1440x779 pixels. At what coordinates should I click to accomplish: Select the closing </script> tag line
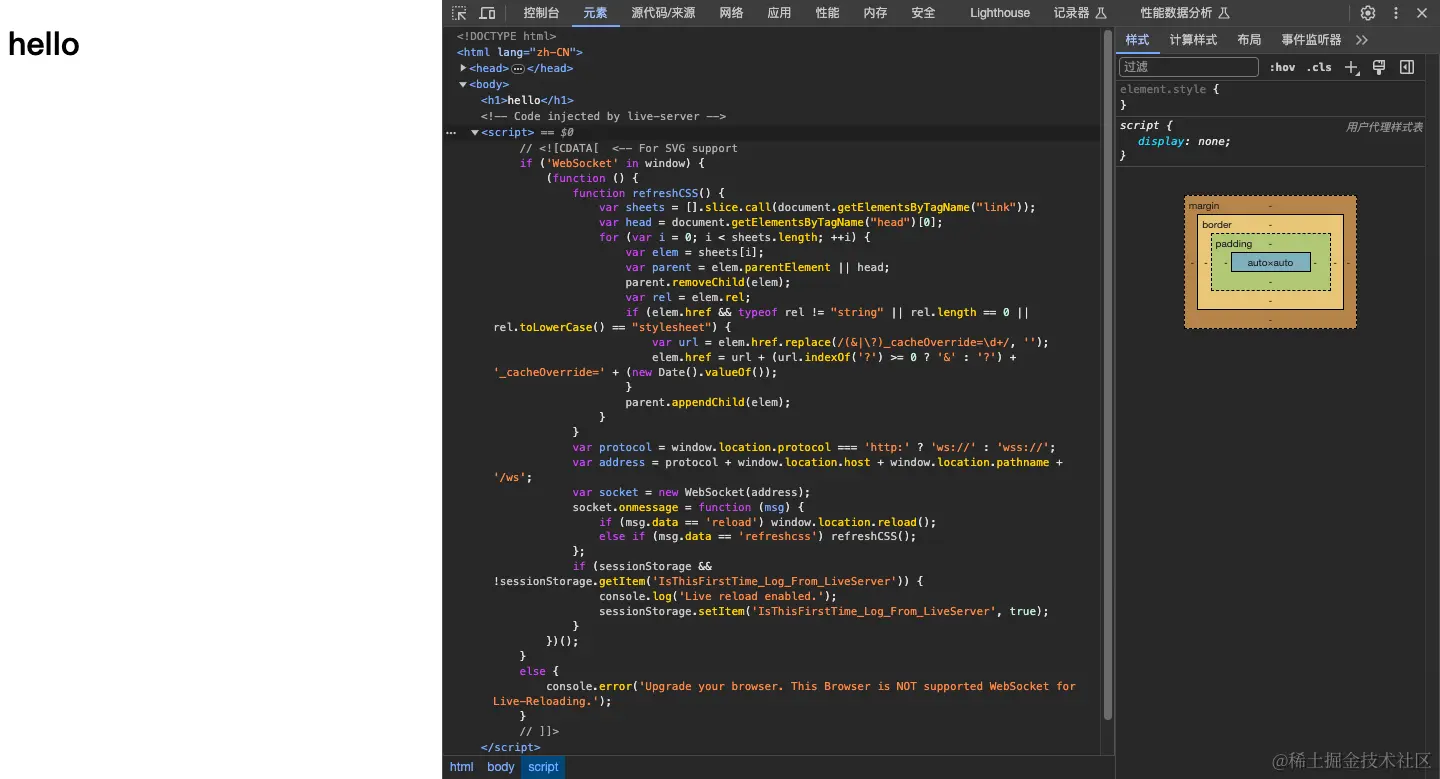pyautogui.click(x=510, y=747)
